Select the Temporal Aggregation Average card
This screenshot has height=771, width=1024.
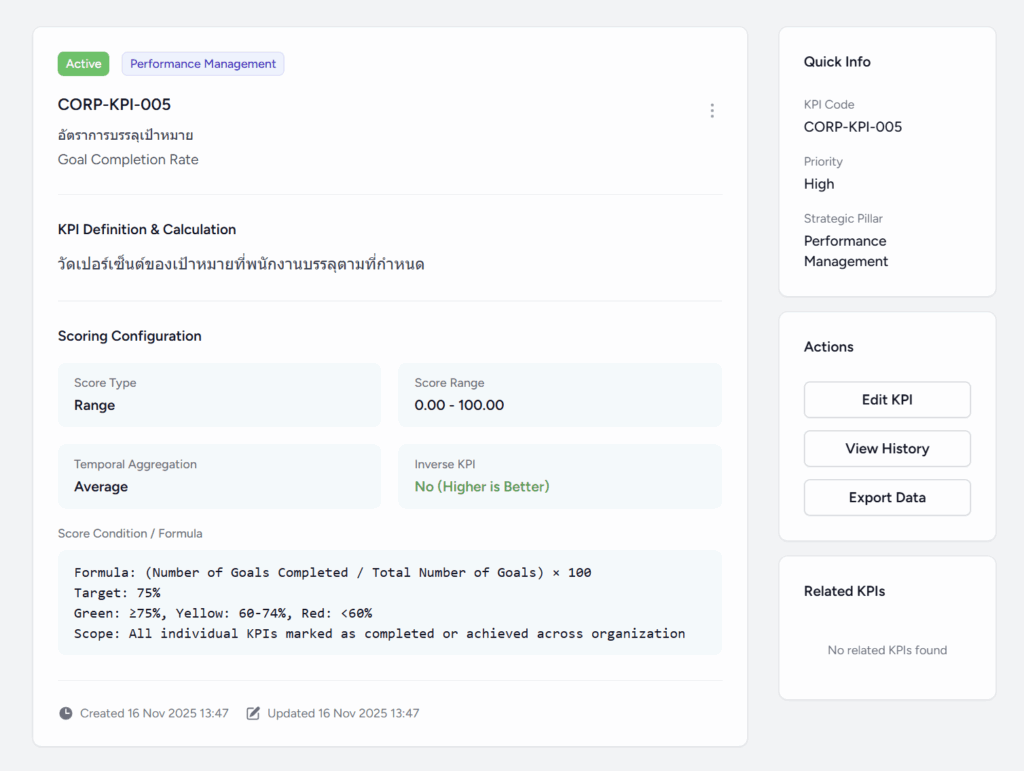[219, 476]
